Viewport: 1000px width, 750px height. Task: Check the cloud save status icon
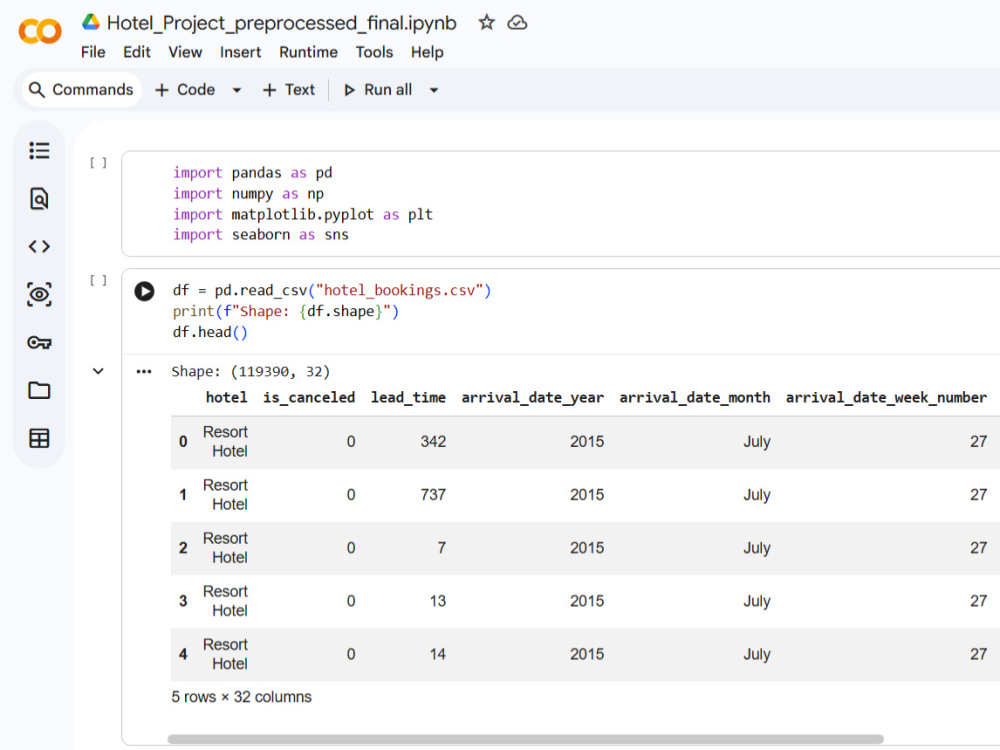(517, 23)
